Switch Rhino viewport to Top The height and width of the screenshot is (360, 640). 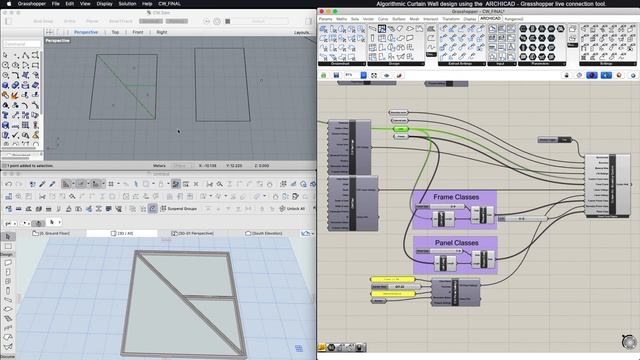(x=115, y=32)
